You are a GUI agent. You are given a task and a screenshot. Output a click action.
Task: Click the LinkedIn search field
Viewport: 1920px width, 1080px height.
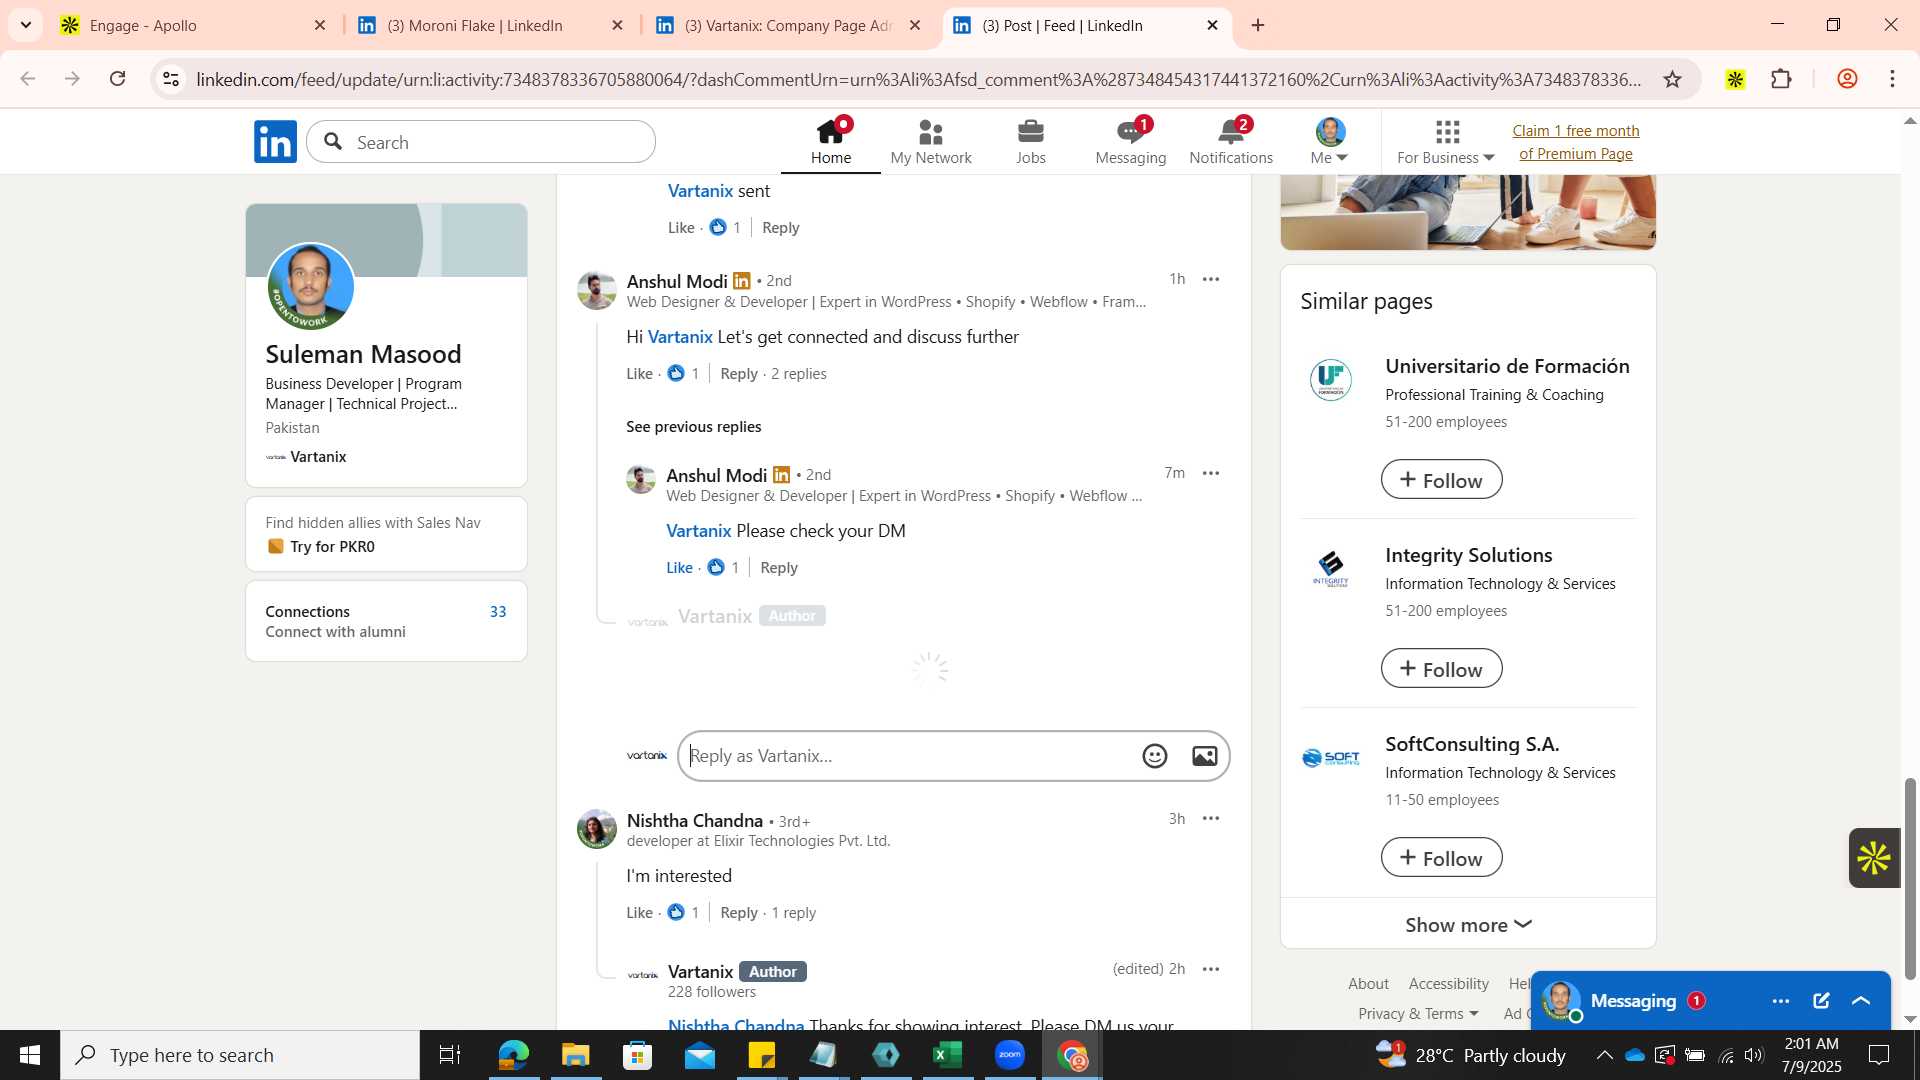(x=481, y=142)
